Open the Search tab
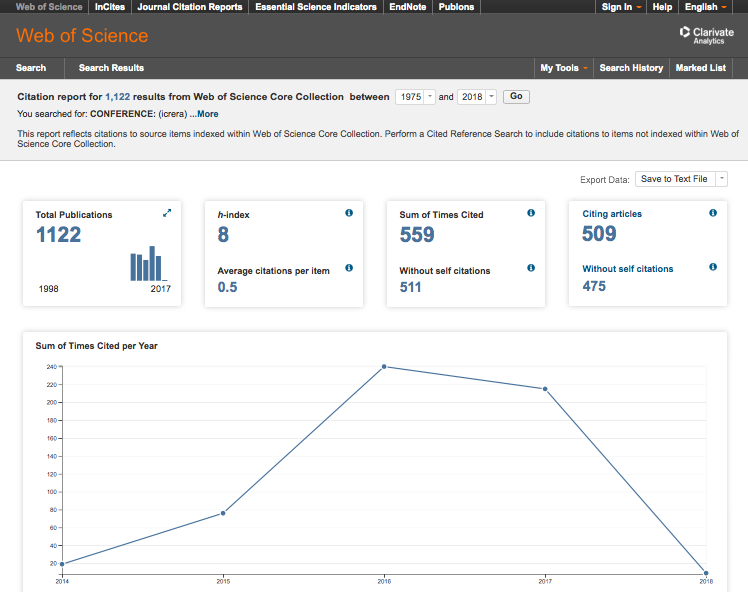Screen dimensions: 748x592 point(31,68)
